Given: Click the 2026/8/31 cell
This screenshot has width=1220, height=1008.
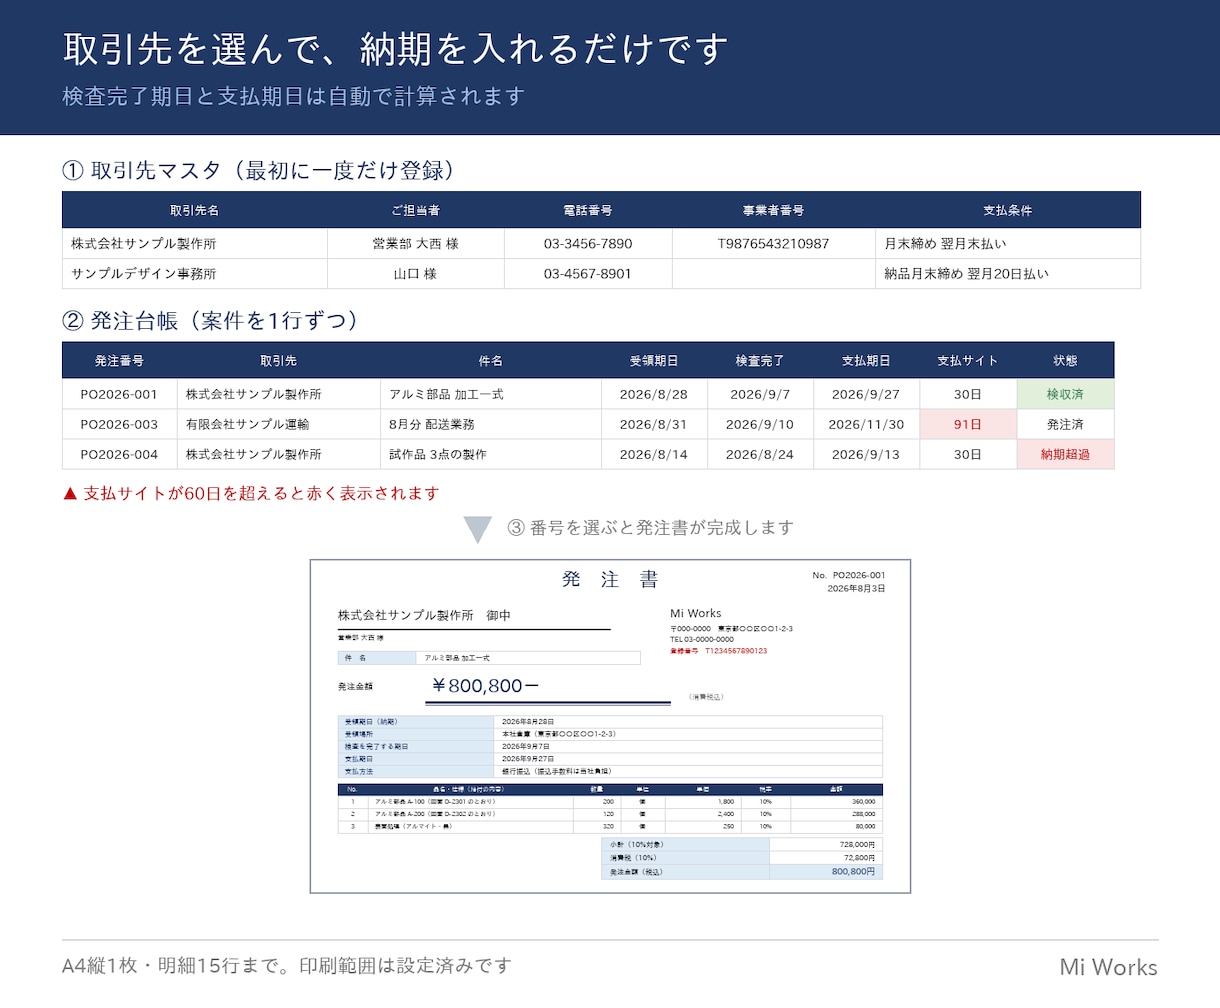Looking at the screenshot, I should click(x=654, y=424).
